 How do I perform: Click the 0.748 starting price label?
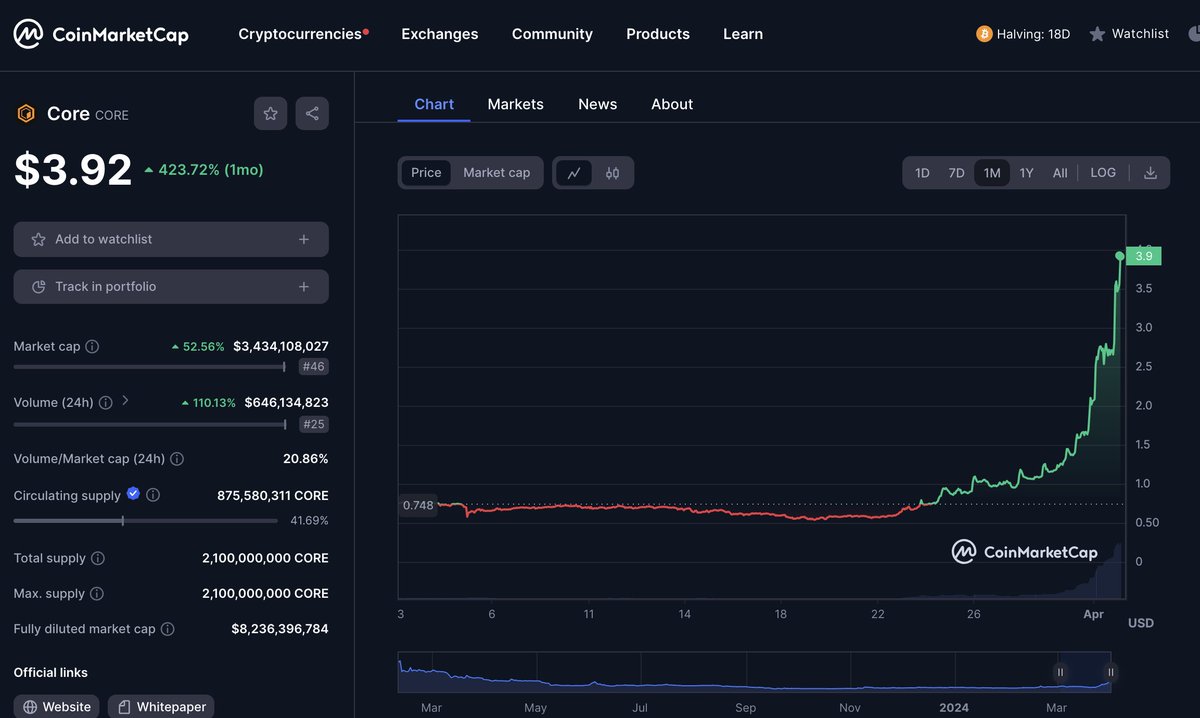[418, 505]
